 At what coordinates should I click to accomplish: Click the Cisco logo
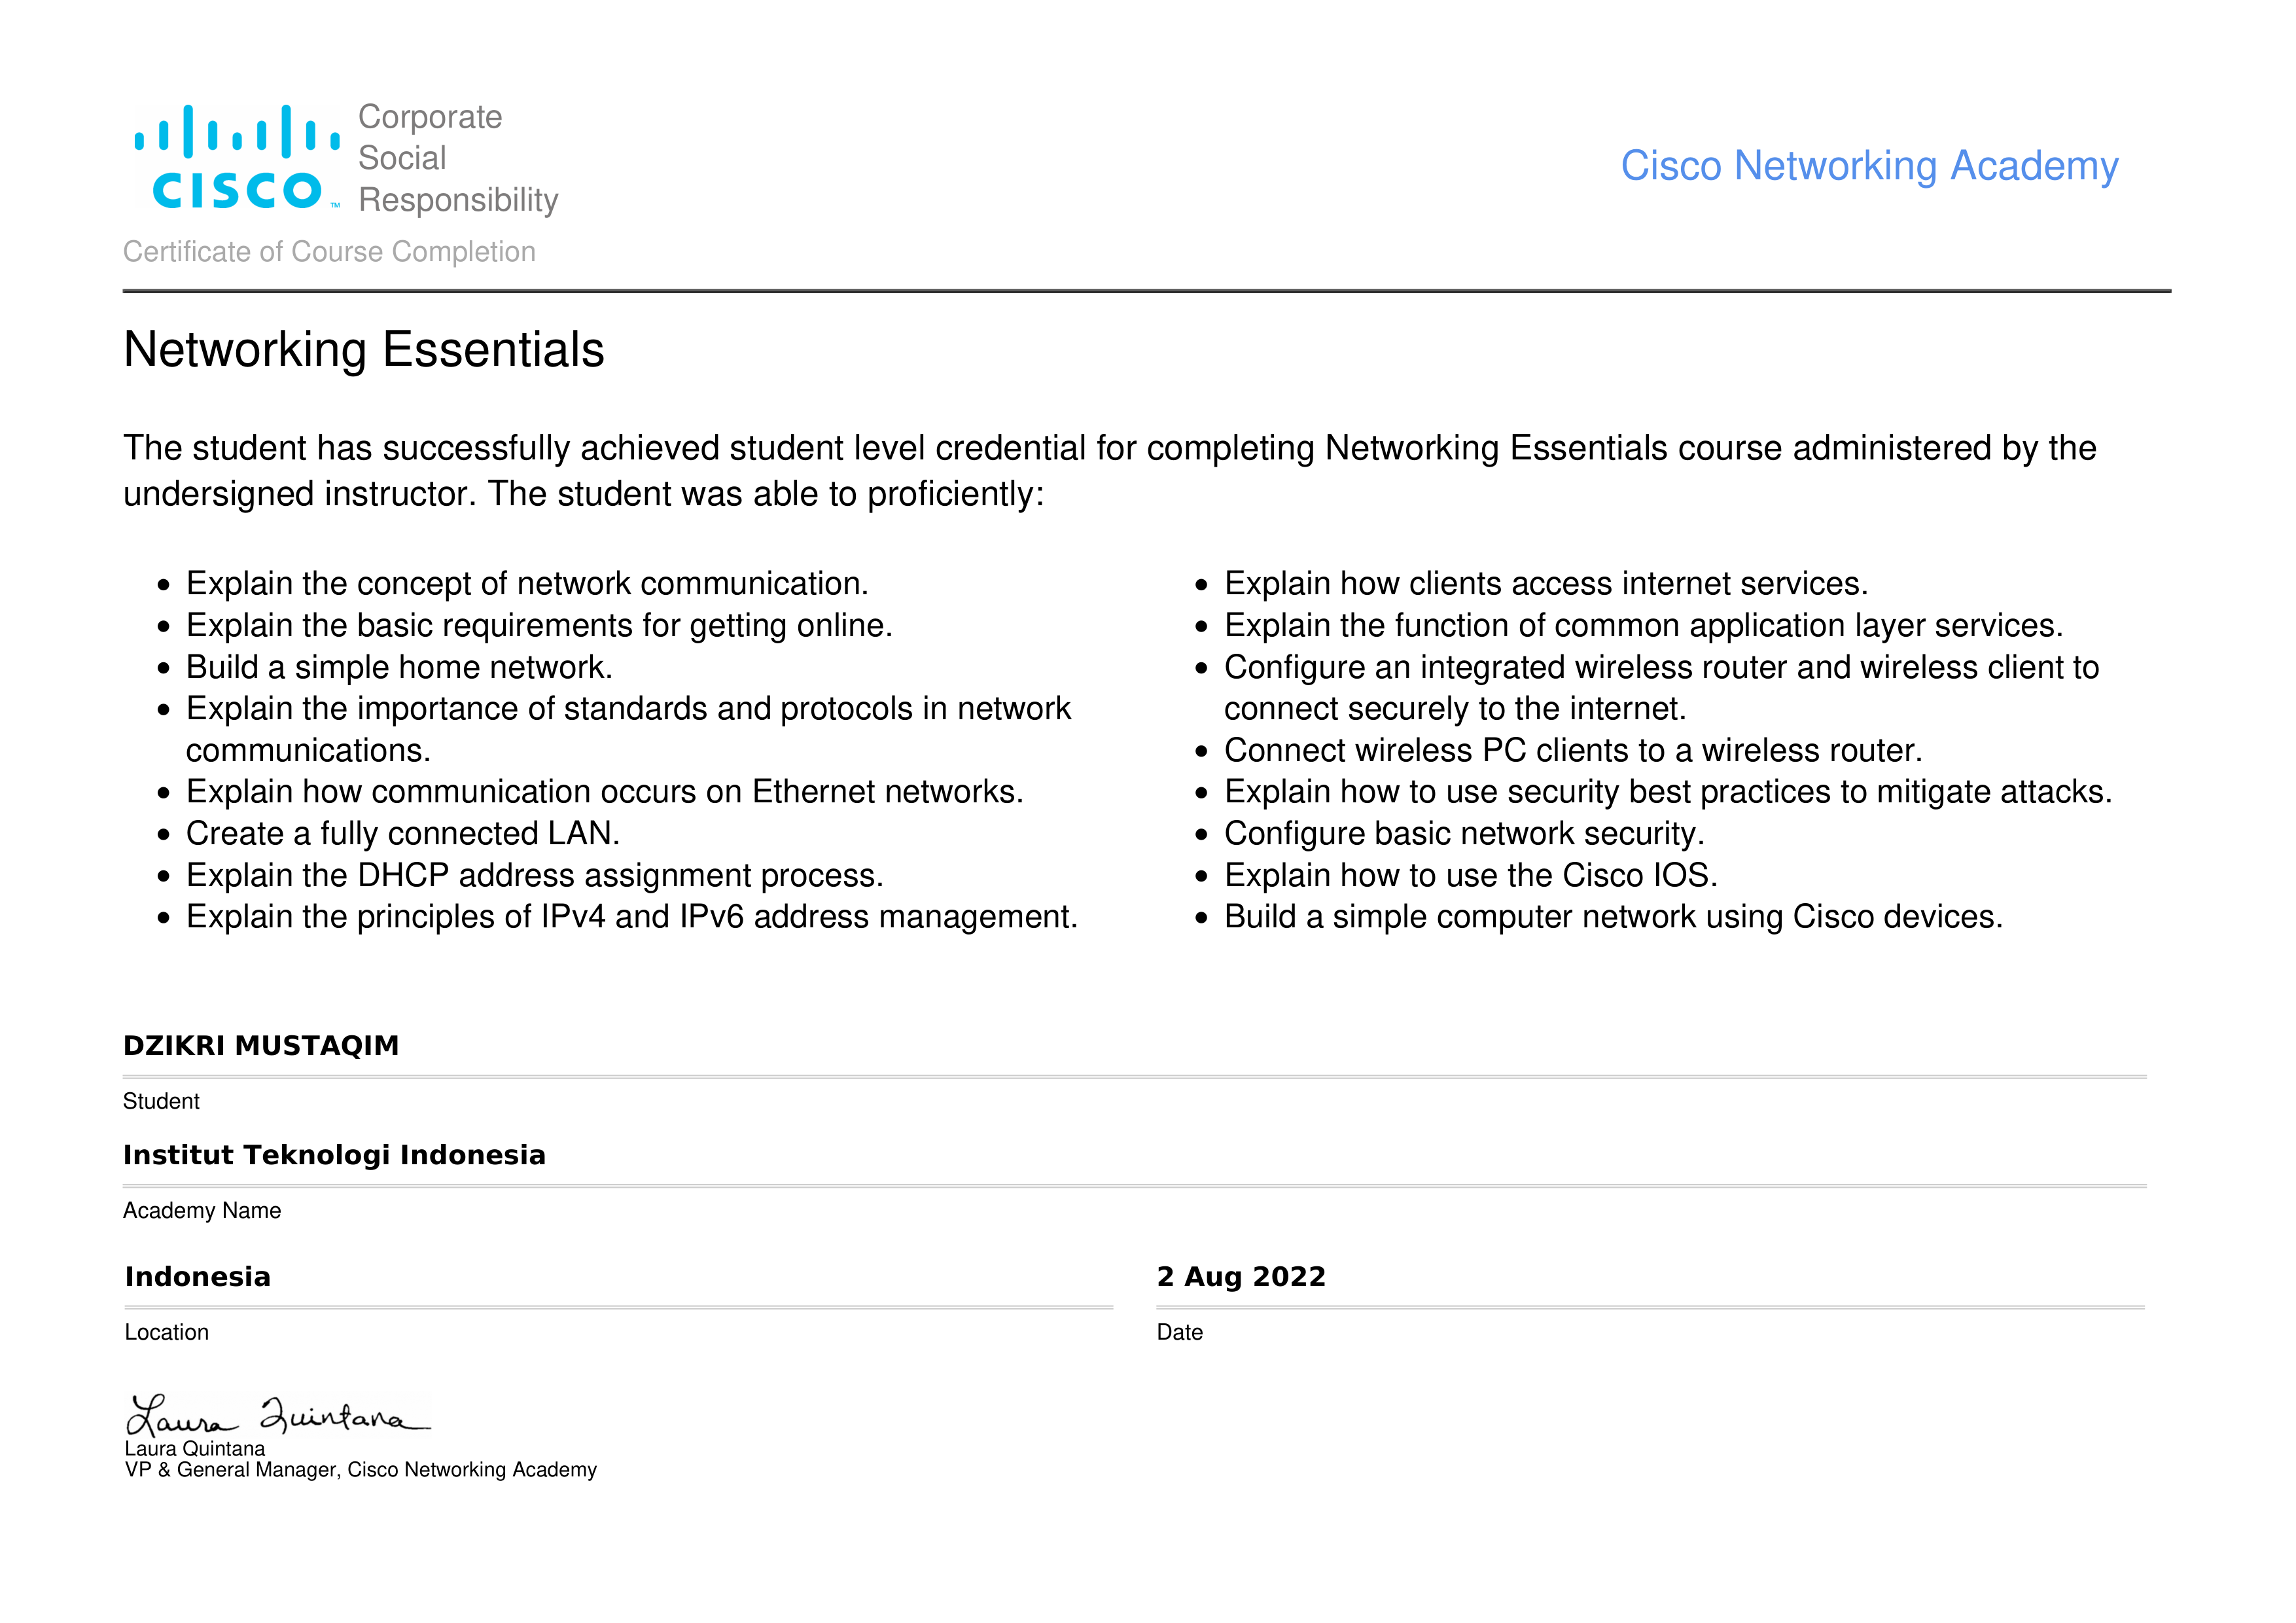[x=237, y=158]
